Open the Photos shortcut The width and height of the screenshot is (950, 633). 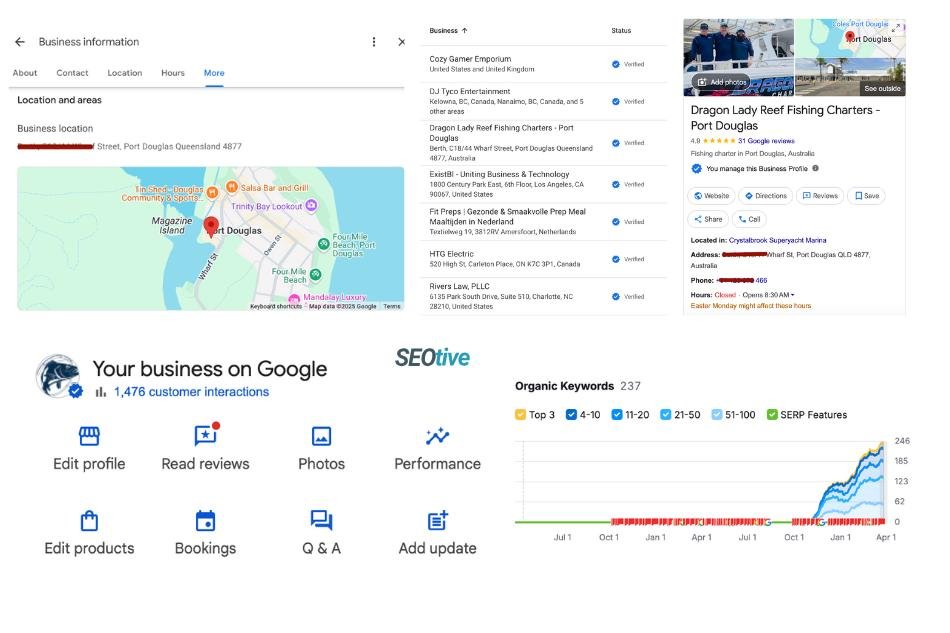coord(321,449)
